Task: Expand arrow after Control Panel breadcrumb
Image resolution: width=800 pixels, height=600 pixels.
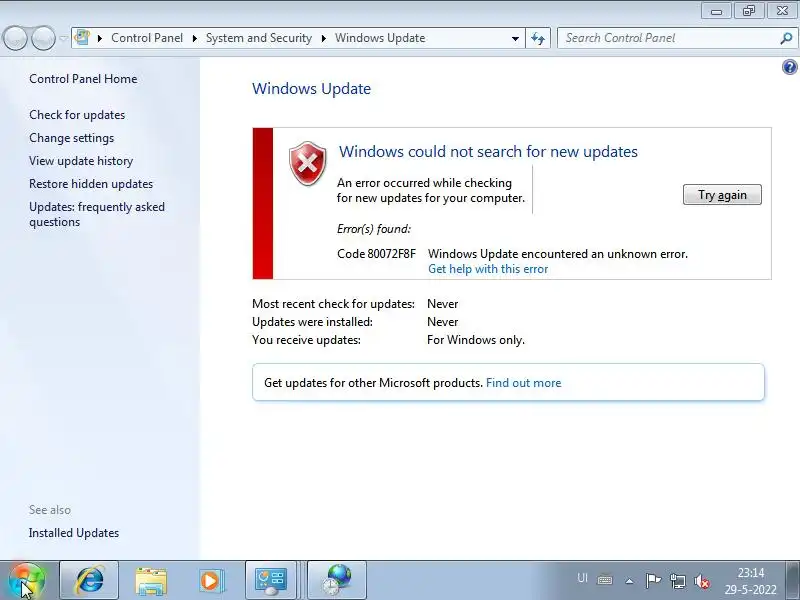Action: click(x=194, y=38)
